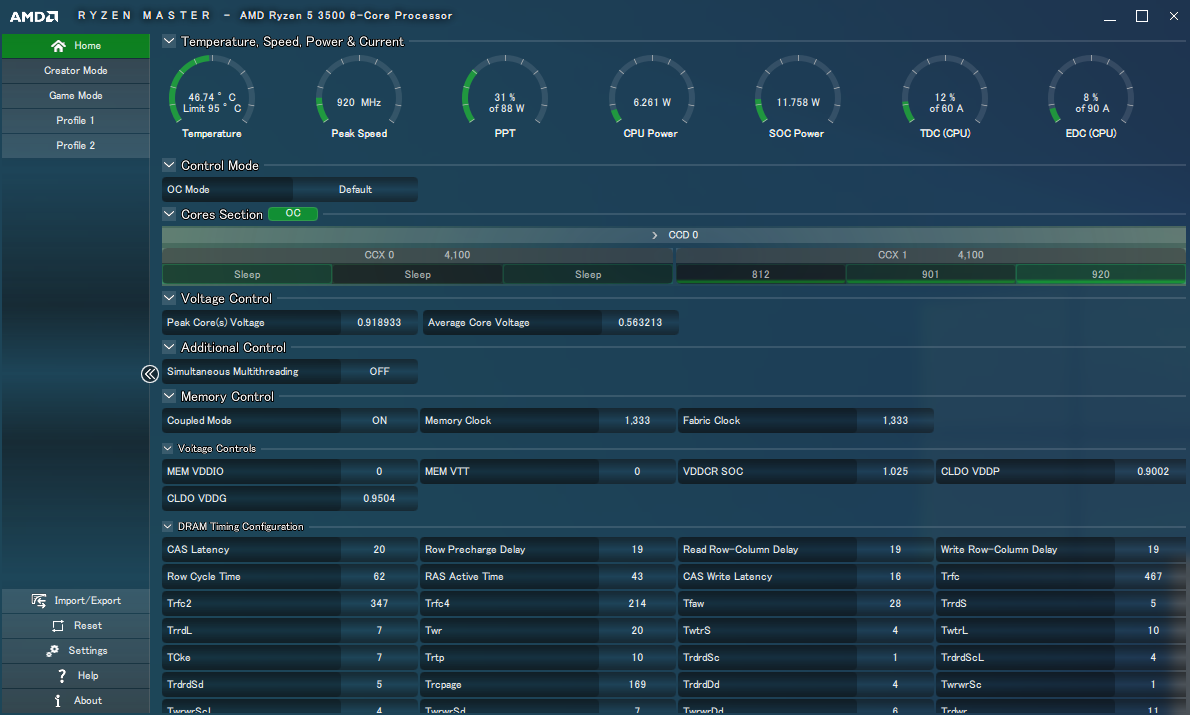
Task: Expand the CCD 0 chevron bar
Action: (655, 235)
